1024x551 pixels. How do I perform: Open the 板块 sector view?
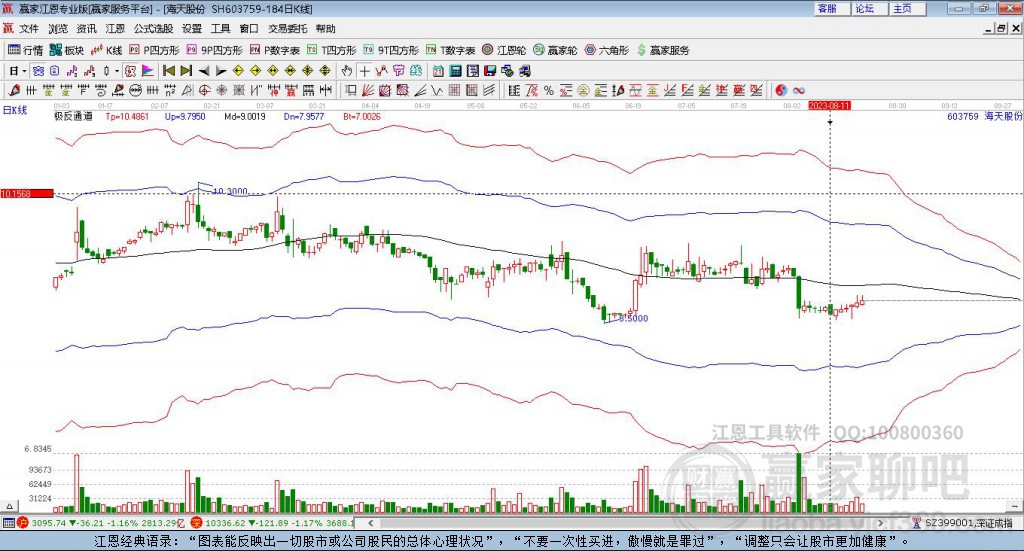67,50
